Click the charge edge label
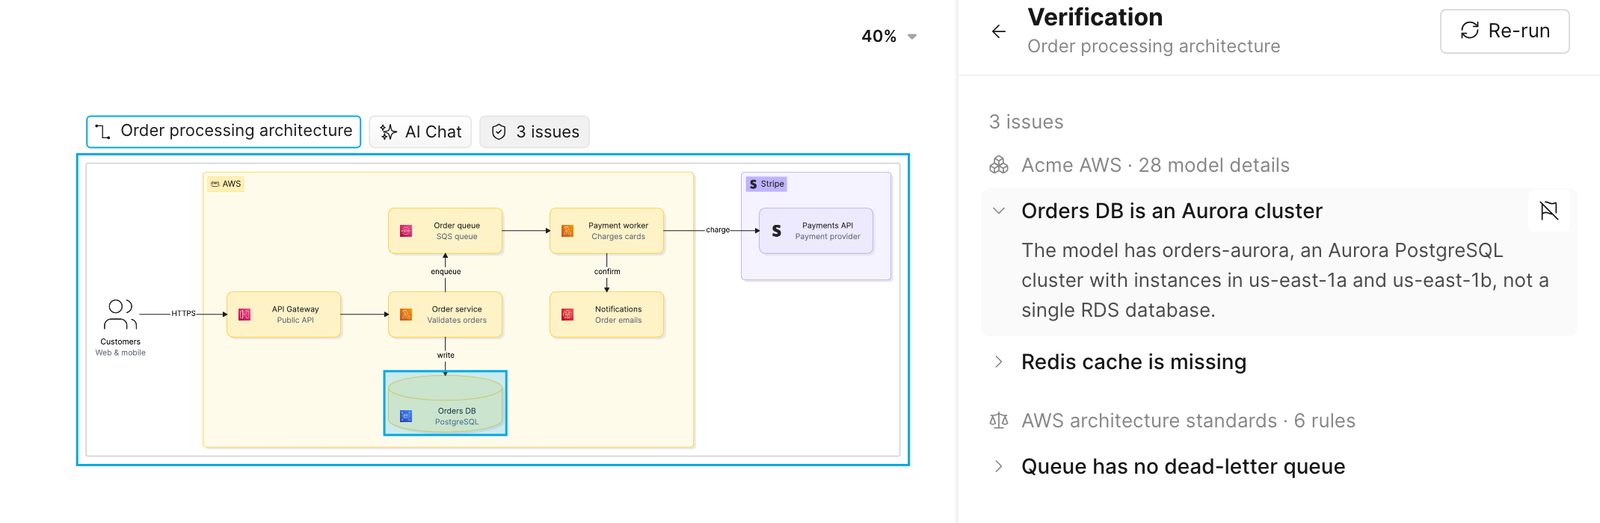 (x=718, y=230)
